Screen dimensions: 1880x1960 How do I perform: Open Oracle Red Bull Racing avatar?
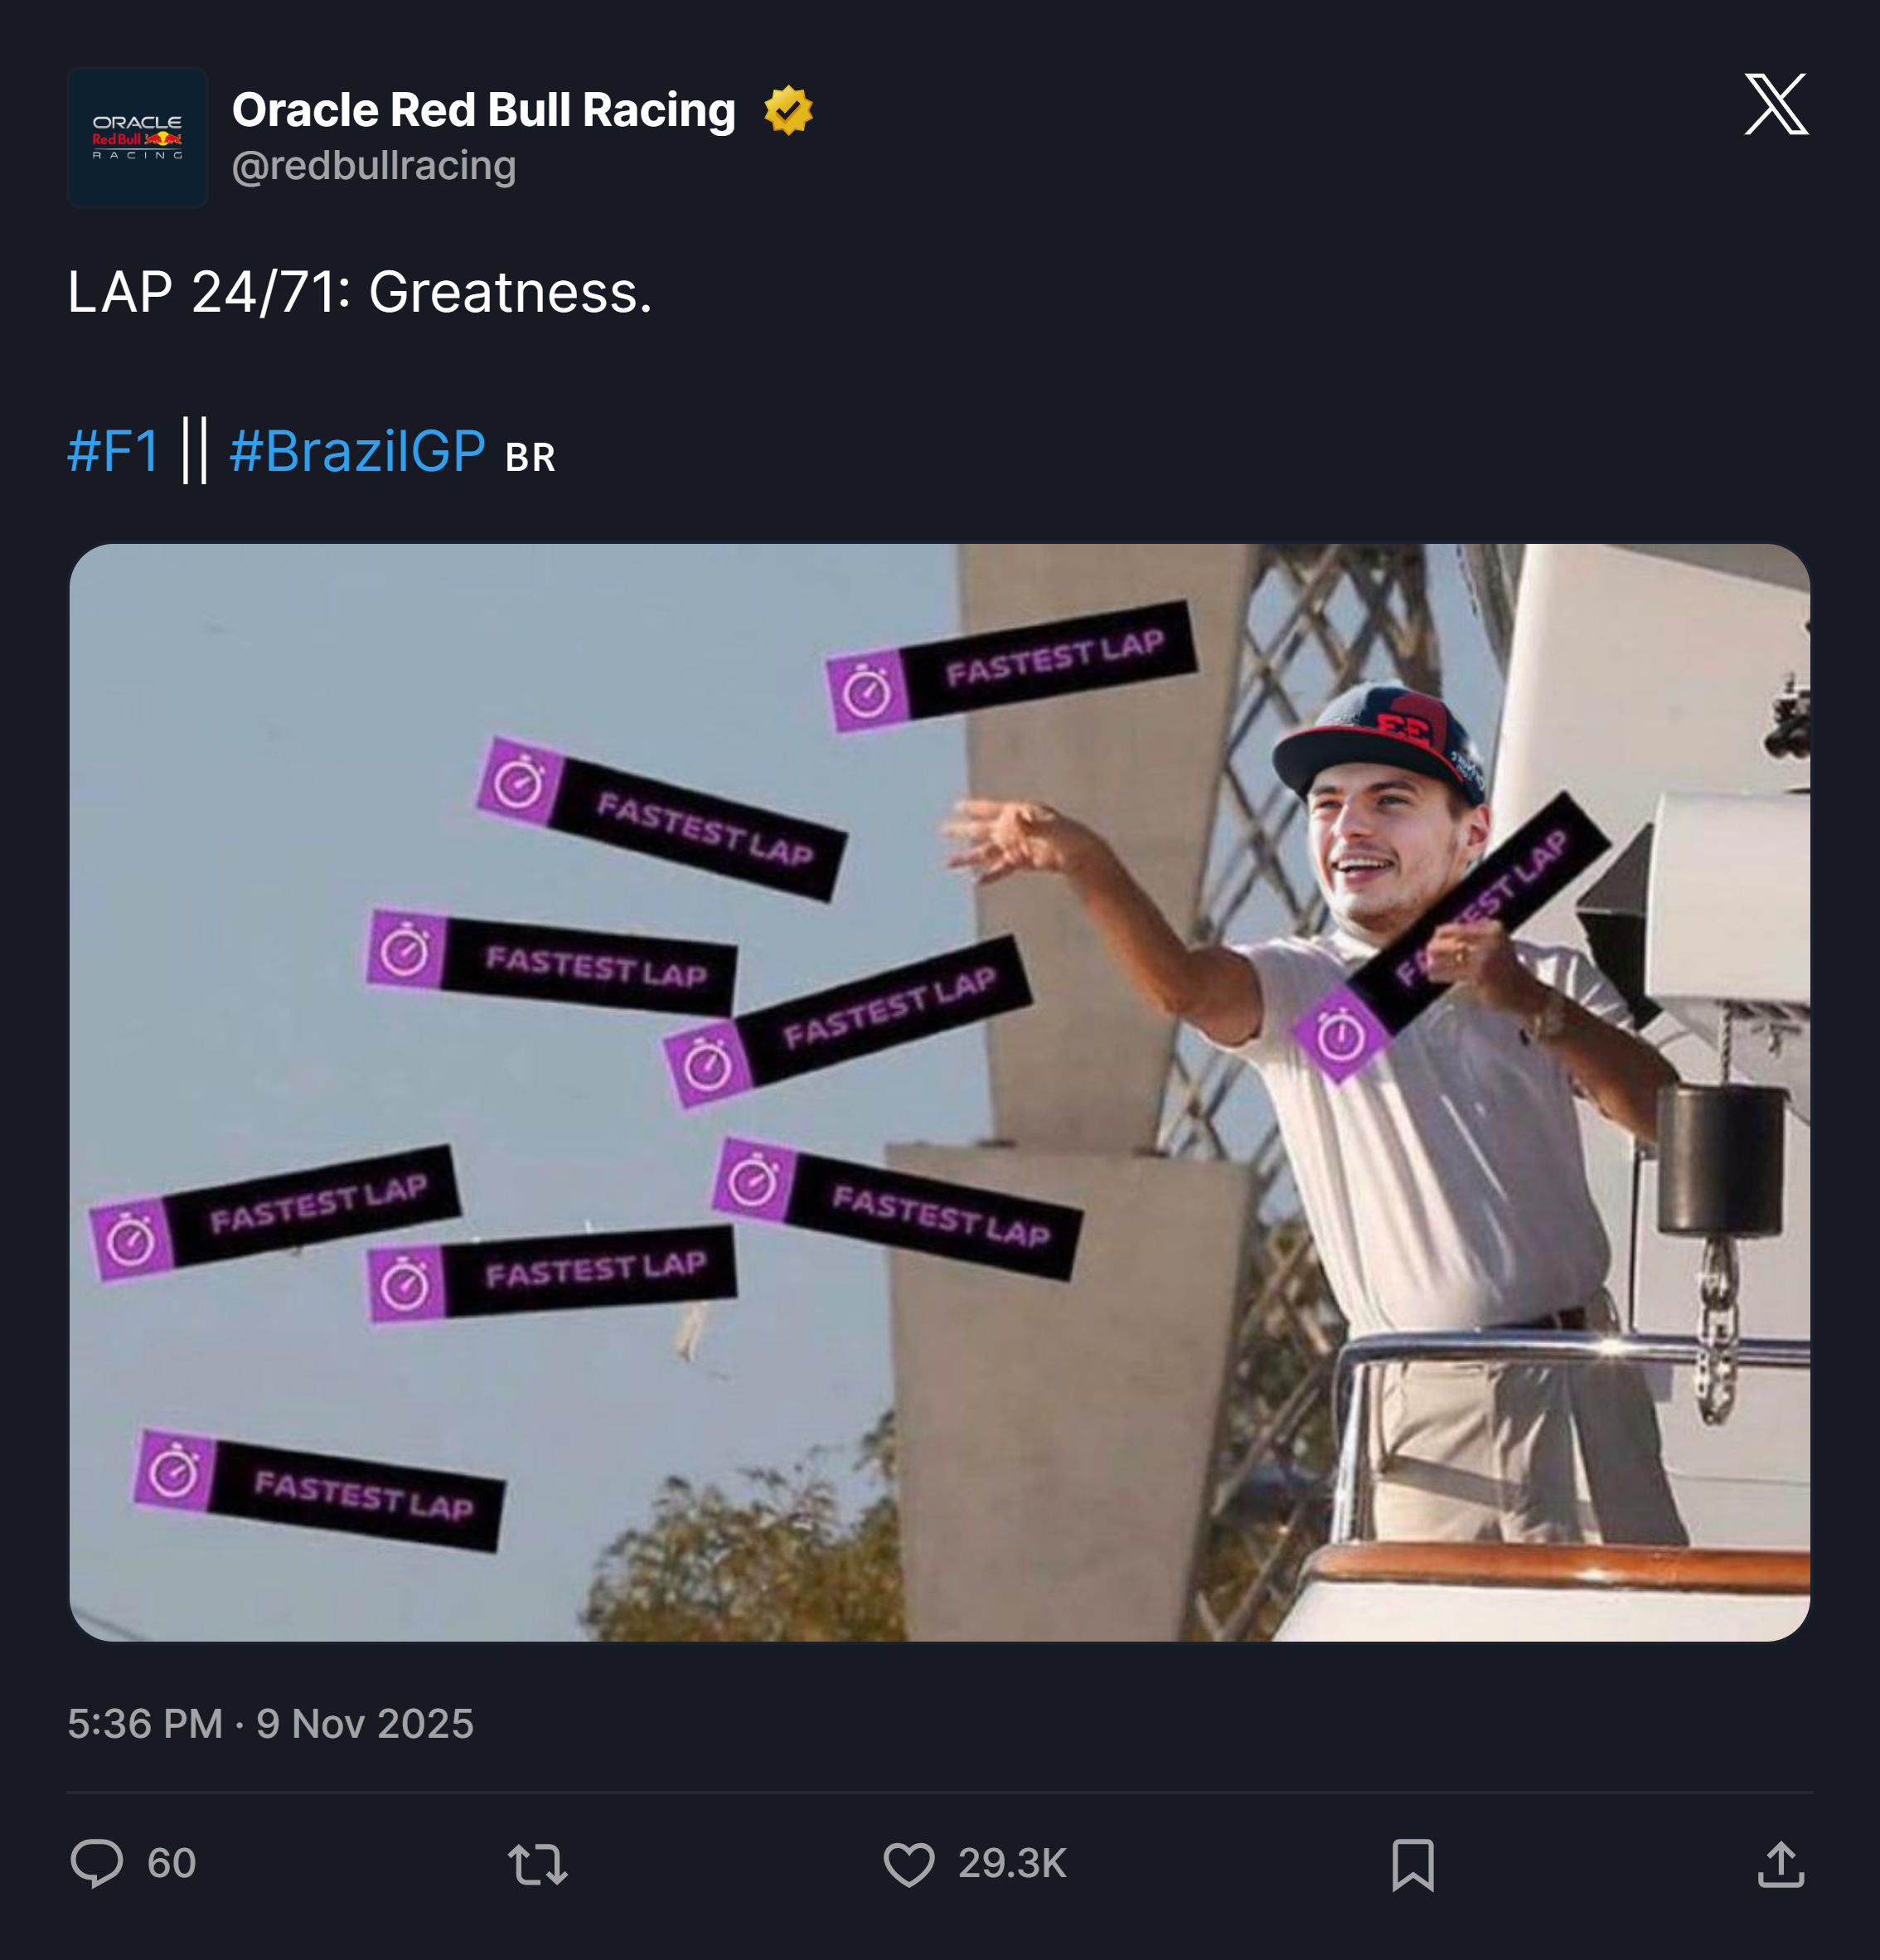click(138, 138)
